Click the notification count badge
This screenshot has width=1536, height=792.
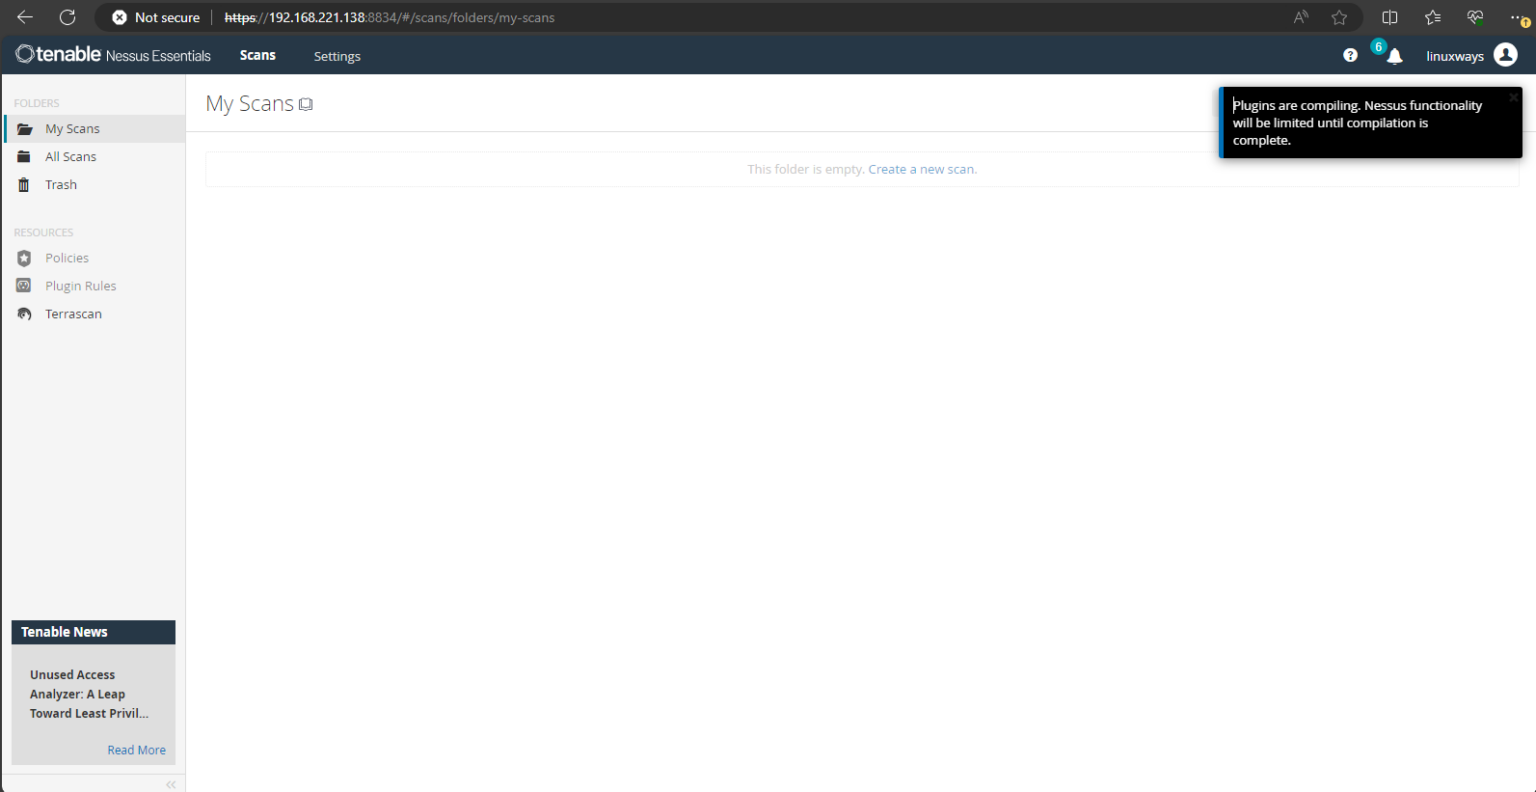(1378, 45)
